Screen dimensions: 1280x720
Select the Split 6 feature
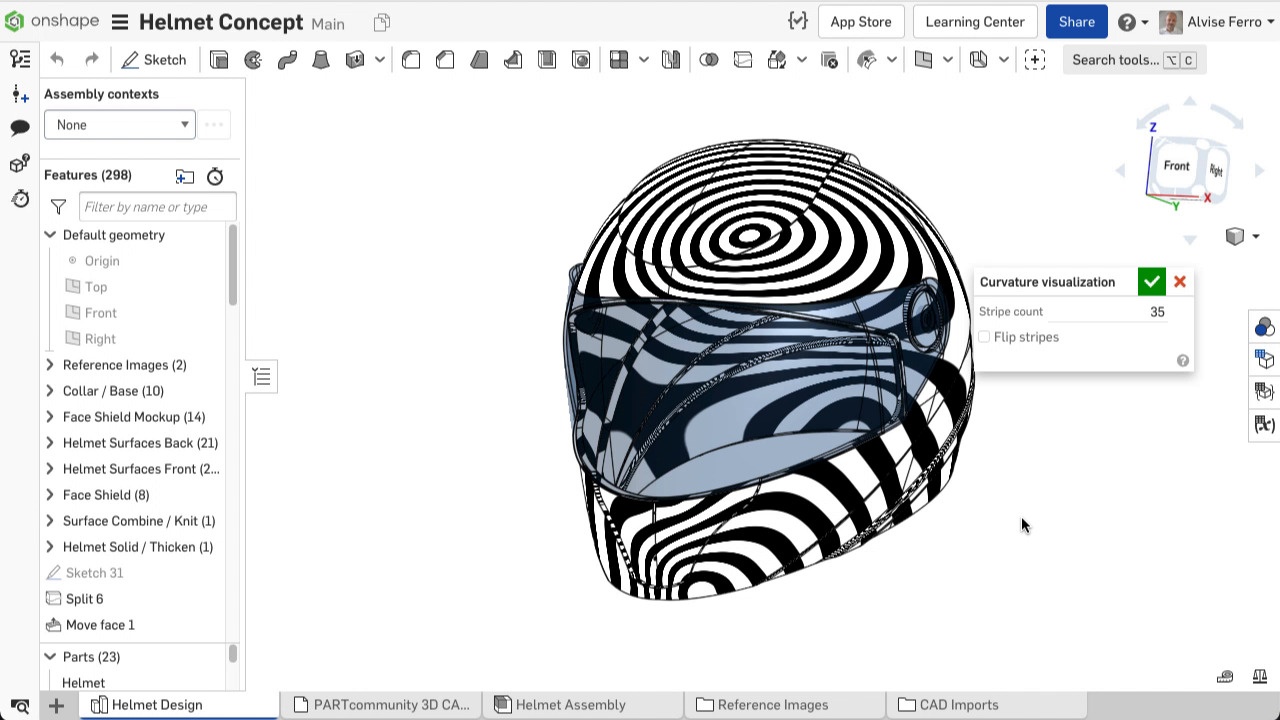[84, 599]
